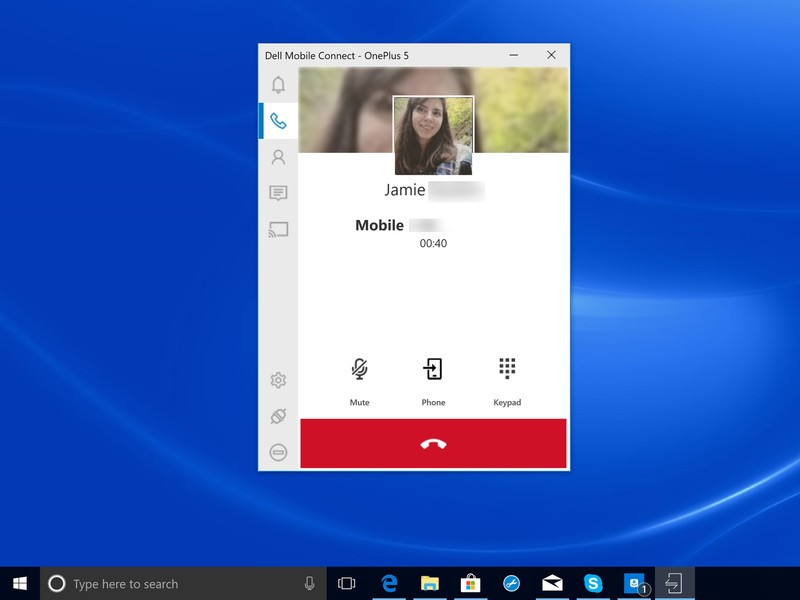Open the Messages sidebar icon
This screenshot has width=800, height=600.
click(278, 193)
